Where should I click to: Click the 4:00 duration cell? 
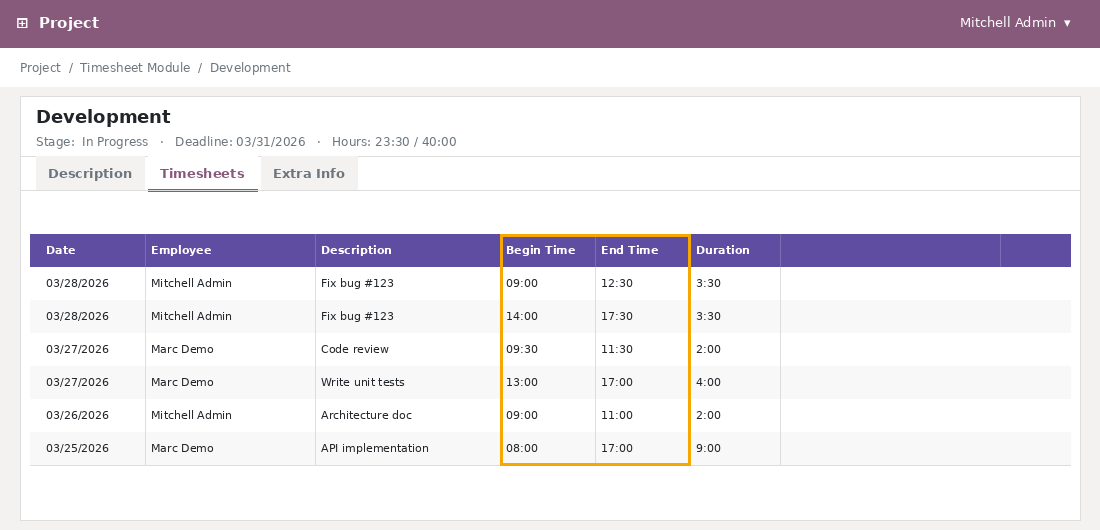click(735, 382)
